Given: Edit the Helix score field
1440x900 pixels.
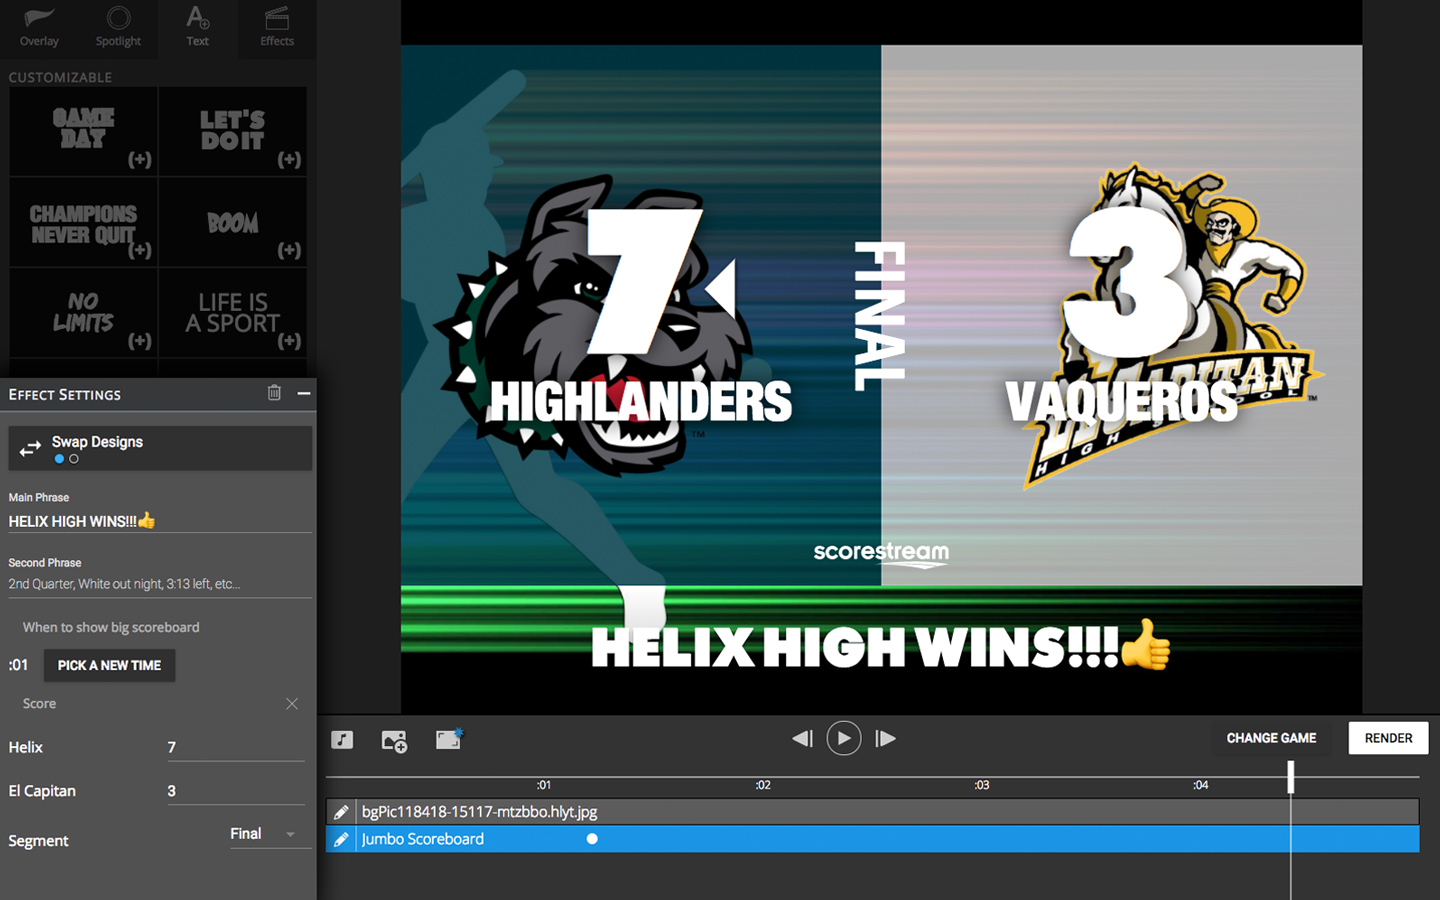Looking at the screenshot, I should point(235,747).
